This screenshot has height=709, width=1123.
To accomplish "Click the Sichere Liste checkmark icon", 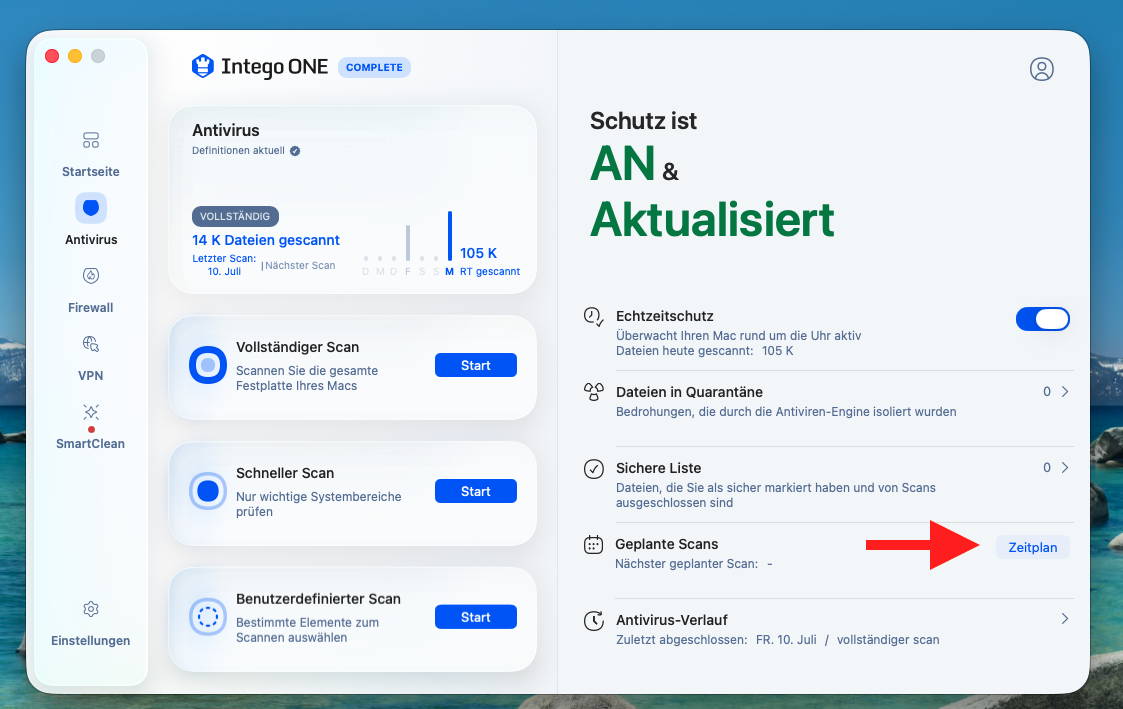I will pos(594,469).
